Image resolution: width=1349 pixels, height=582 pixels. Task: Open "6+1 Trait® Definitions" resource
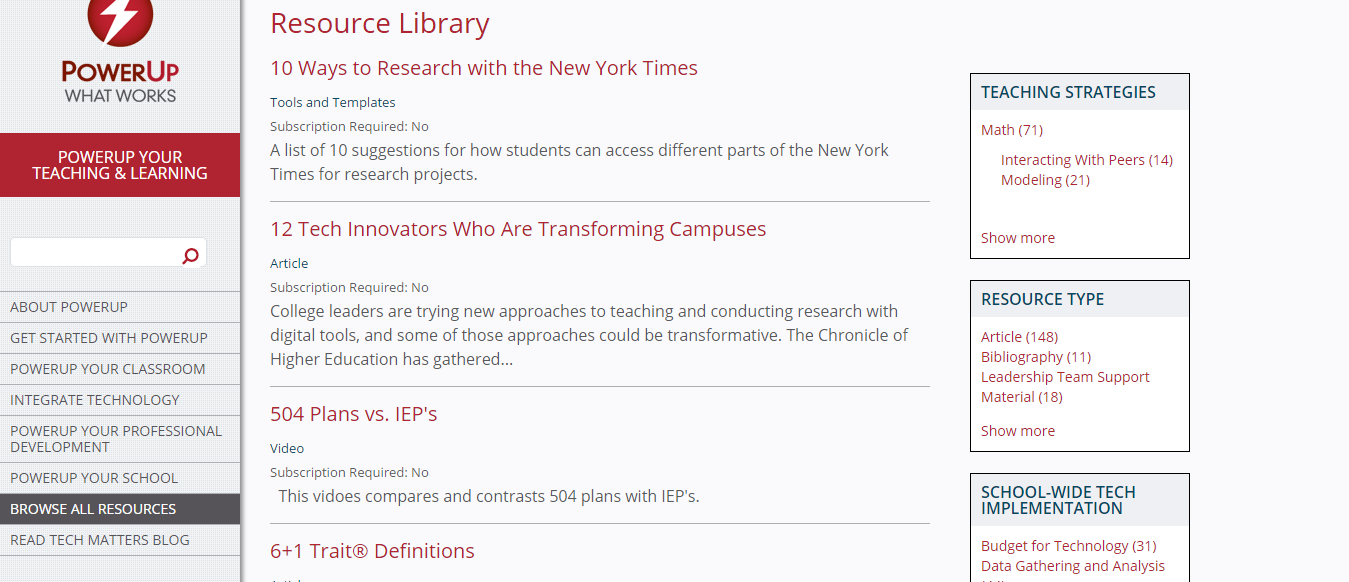point(372,550)
